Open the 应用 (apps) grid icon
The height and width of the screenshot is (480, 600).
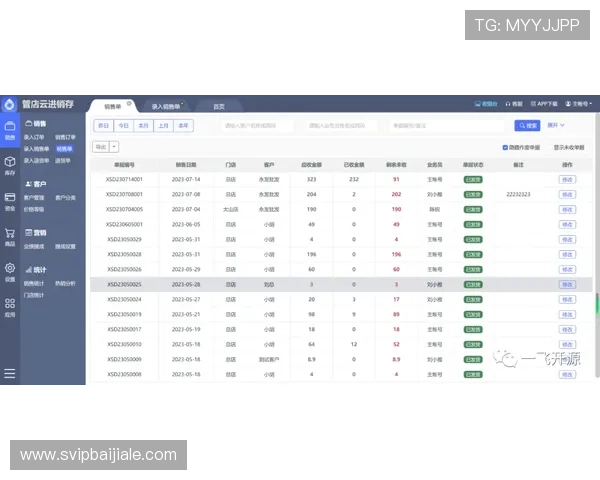9,306
